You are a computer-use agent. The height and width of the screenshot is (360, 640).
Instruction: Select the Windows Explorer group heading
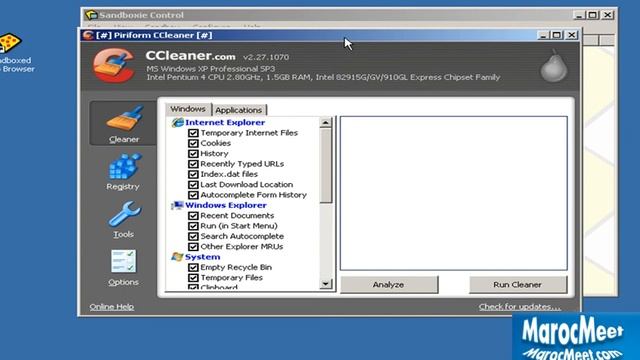coord(226,205)
